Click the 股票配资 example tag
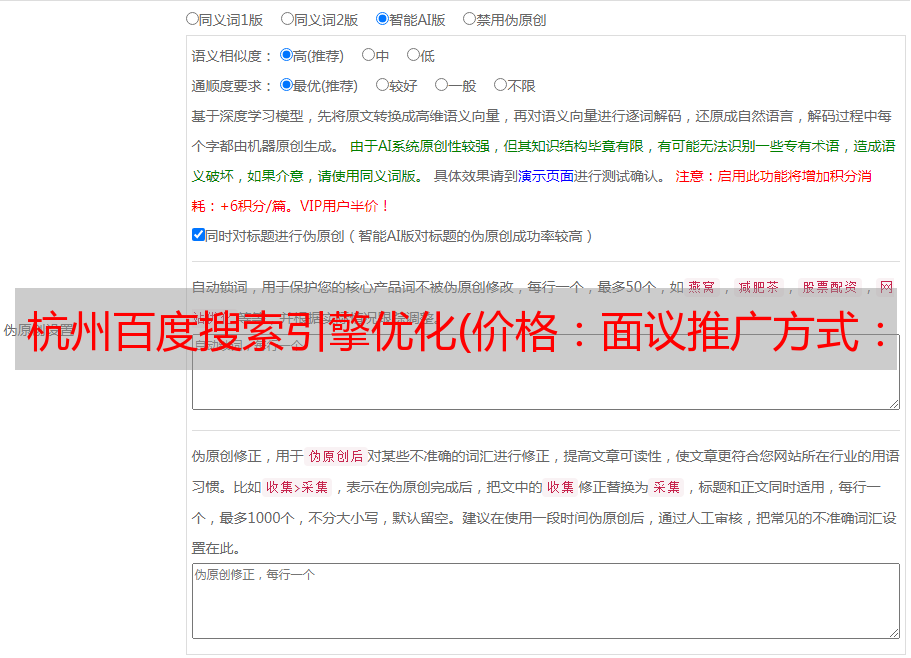Screen dimensions: 911x658 (x=830, y=287)
